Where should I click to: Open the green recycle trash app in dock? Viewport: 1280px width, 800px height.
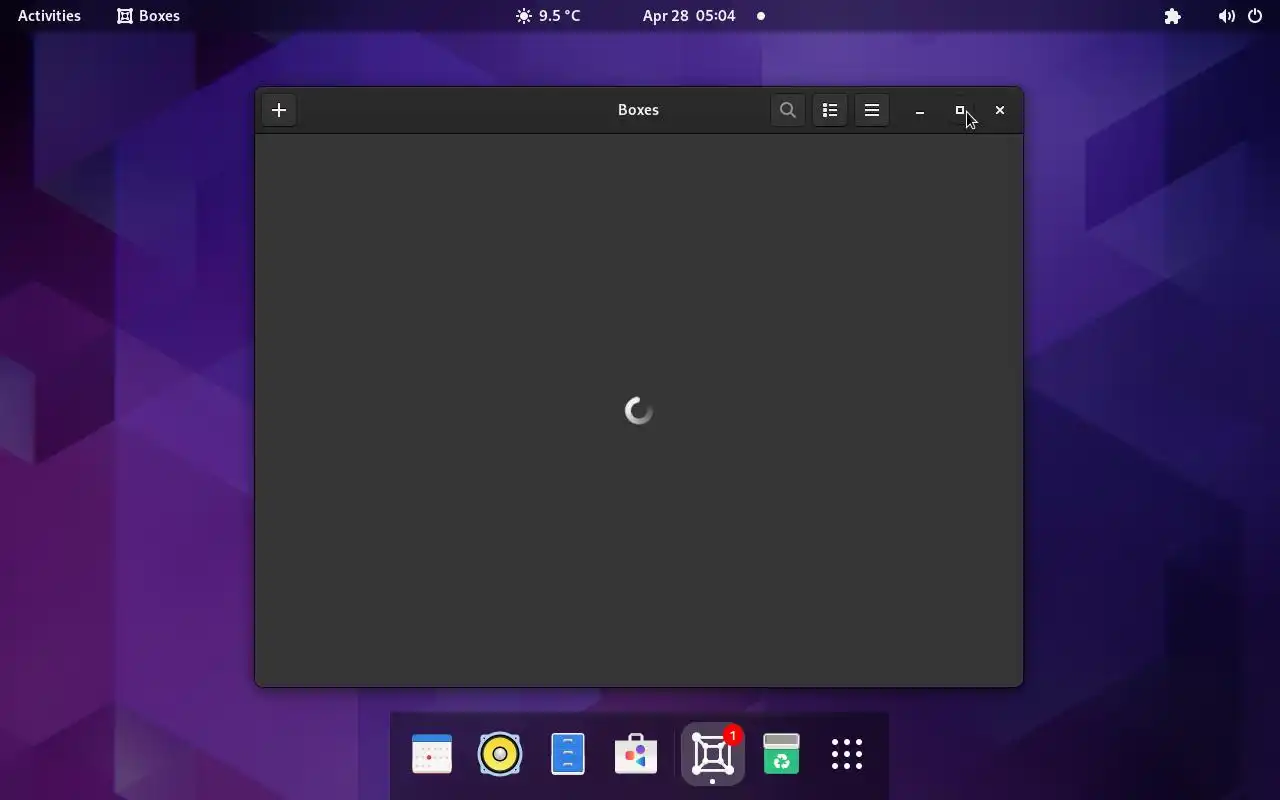(781, 754)
